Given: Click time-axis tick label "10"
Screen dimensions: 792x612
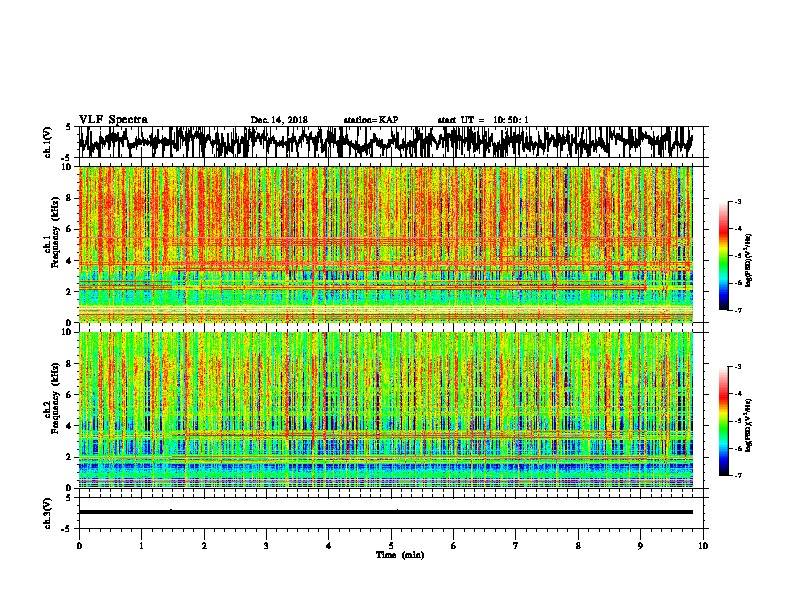Looking at the screenshot, I should (x=703, y=546).
